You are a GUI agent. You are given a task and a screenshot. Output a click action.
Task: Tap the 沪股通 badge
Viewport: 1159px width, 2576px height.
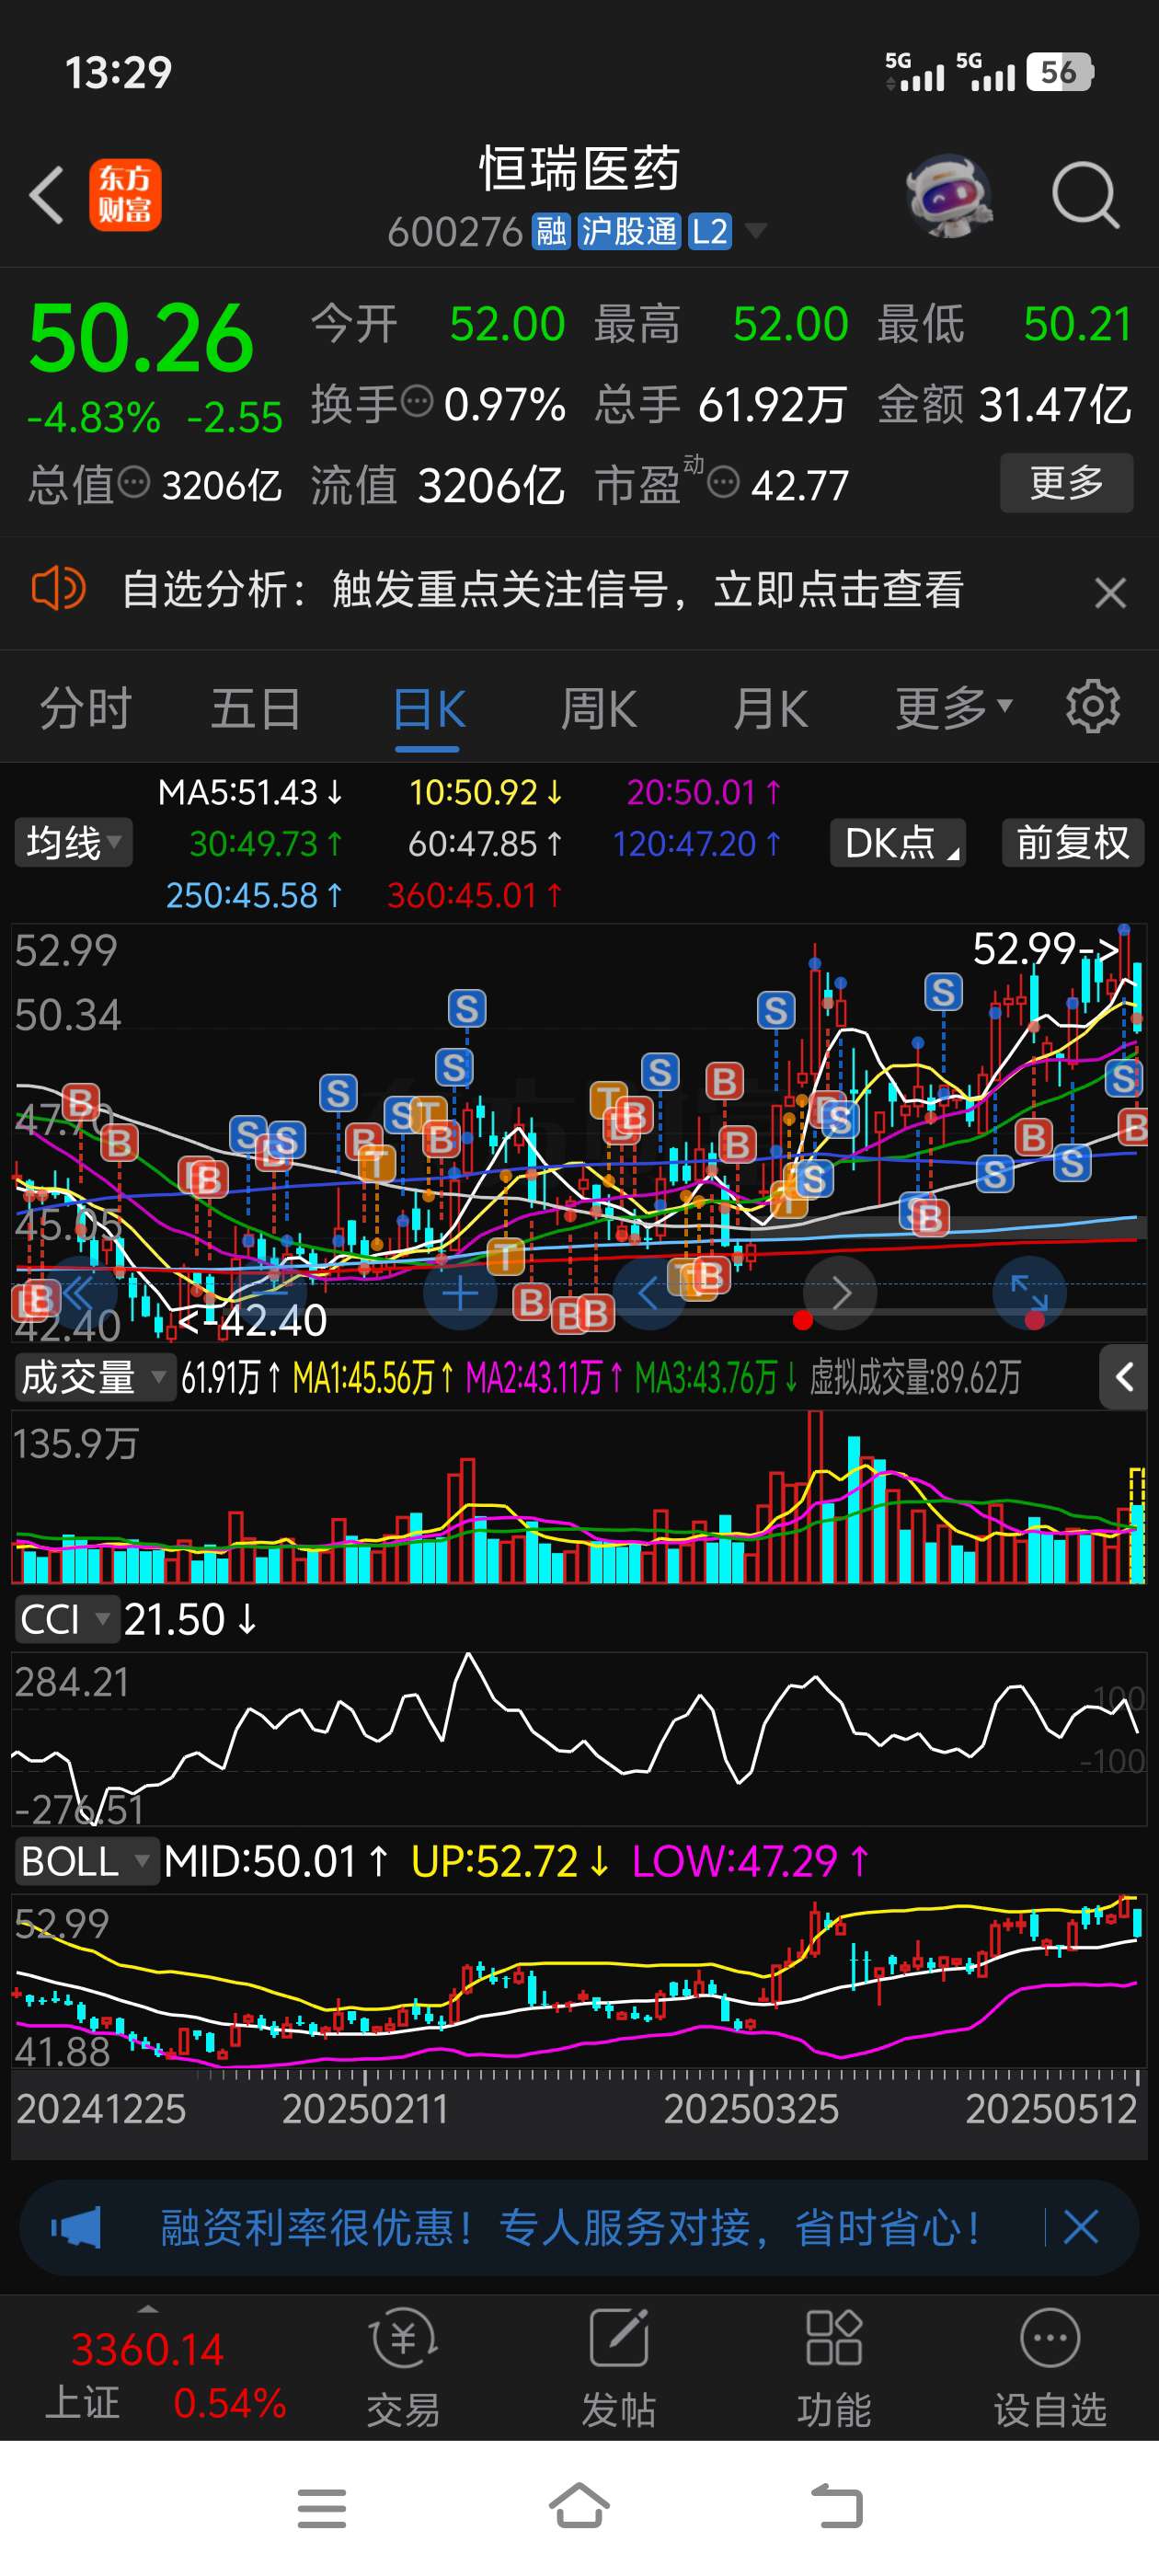(629, 232)
